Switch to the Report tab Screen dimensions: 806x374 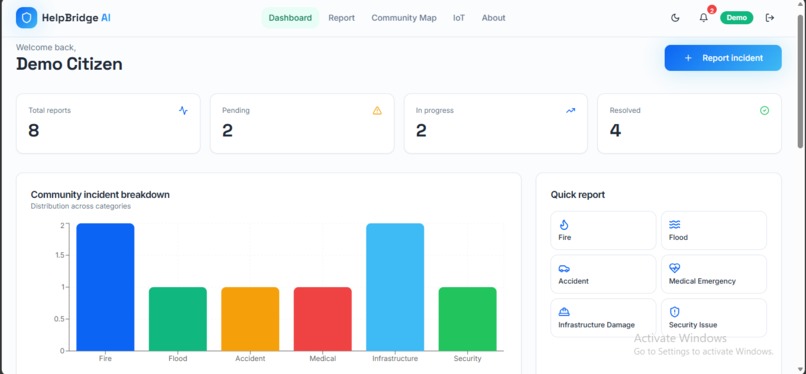click(x=341, y=18)
